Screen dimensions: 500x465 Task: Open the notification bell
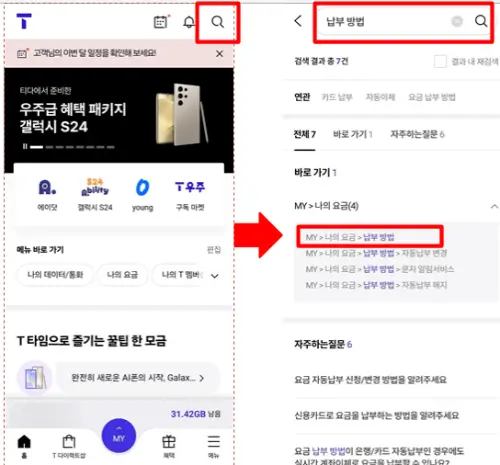189,22
